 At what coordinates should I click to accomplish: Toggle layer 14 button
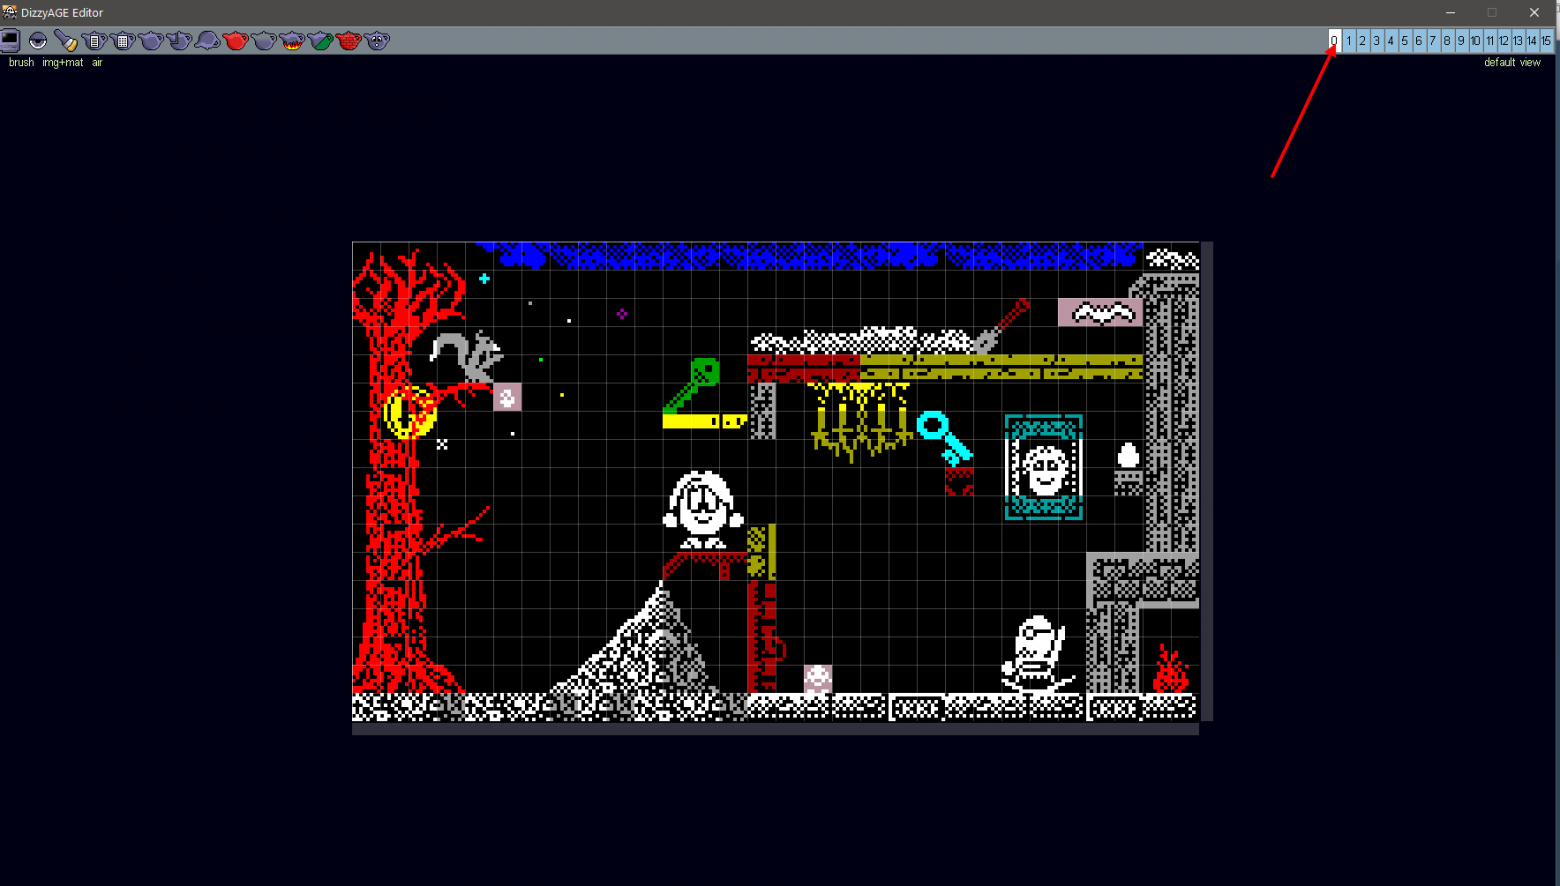1531,40
